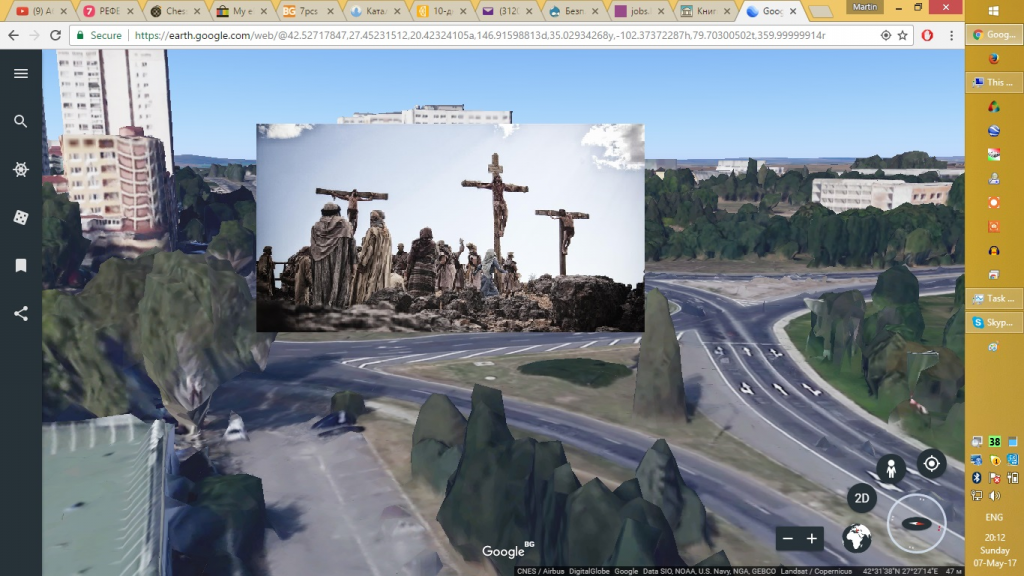
Task: Switch to the 'Книг' tab
Action: pyautogui.click(x=707, y=11)
